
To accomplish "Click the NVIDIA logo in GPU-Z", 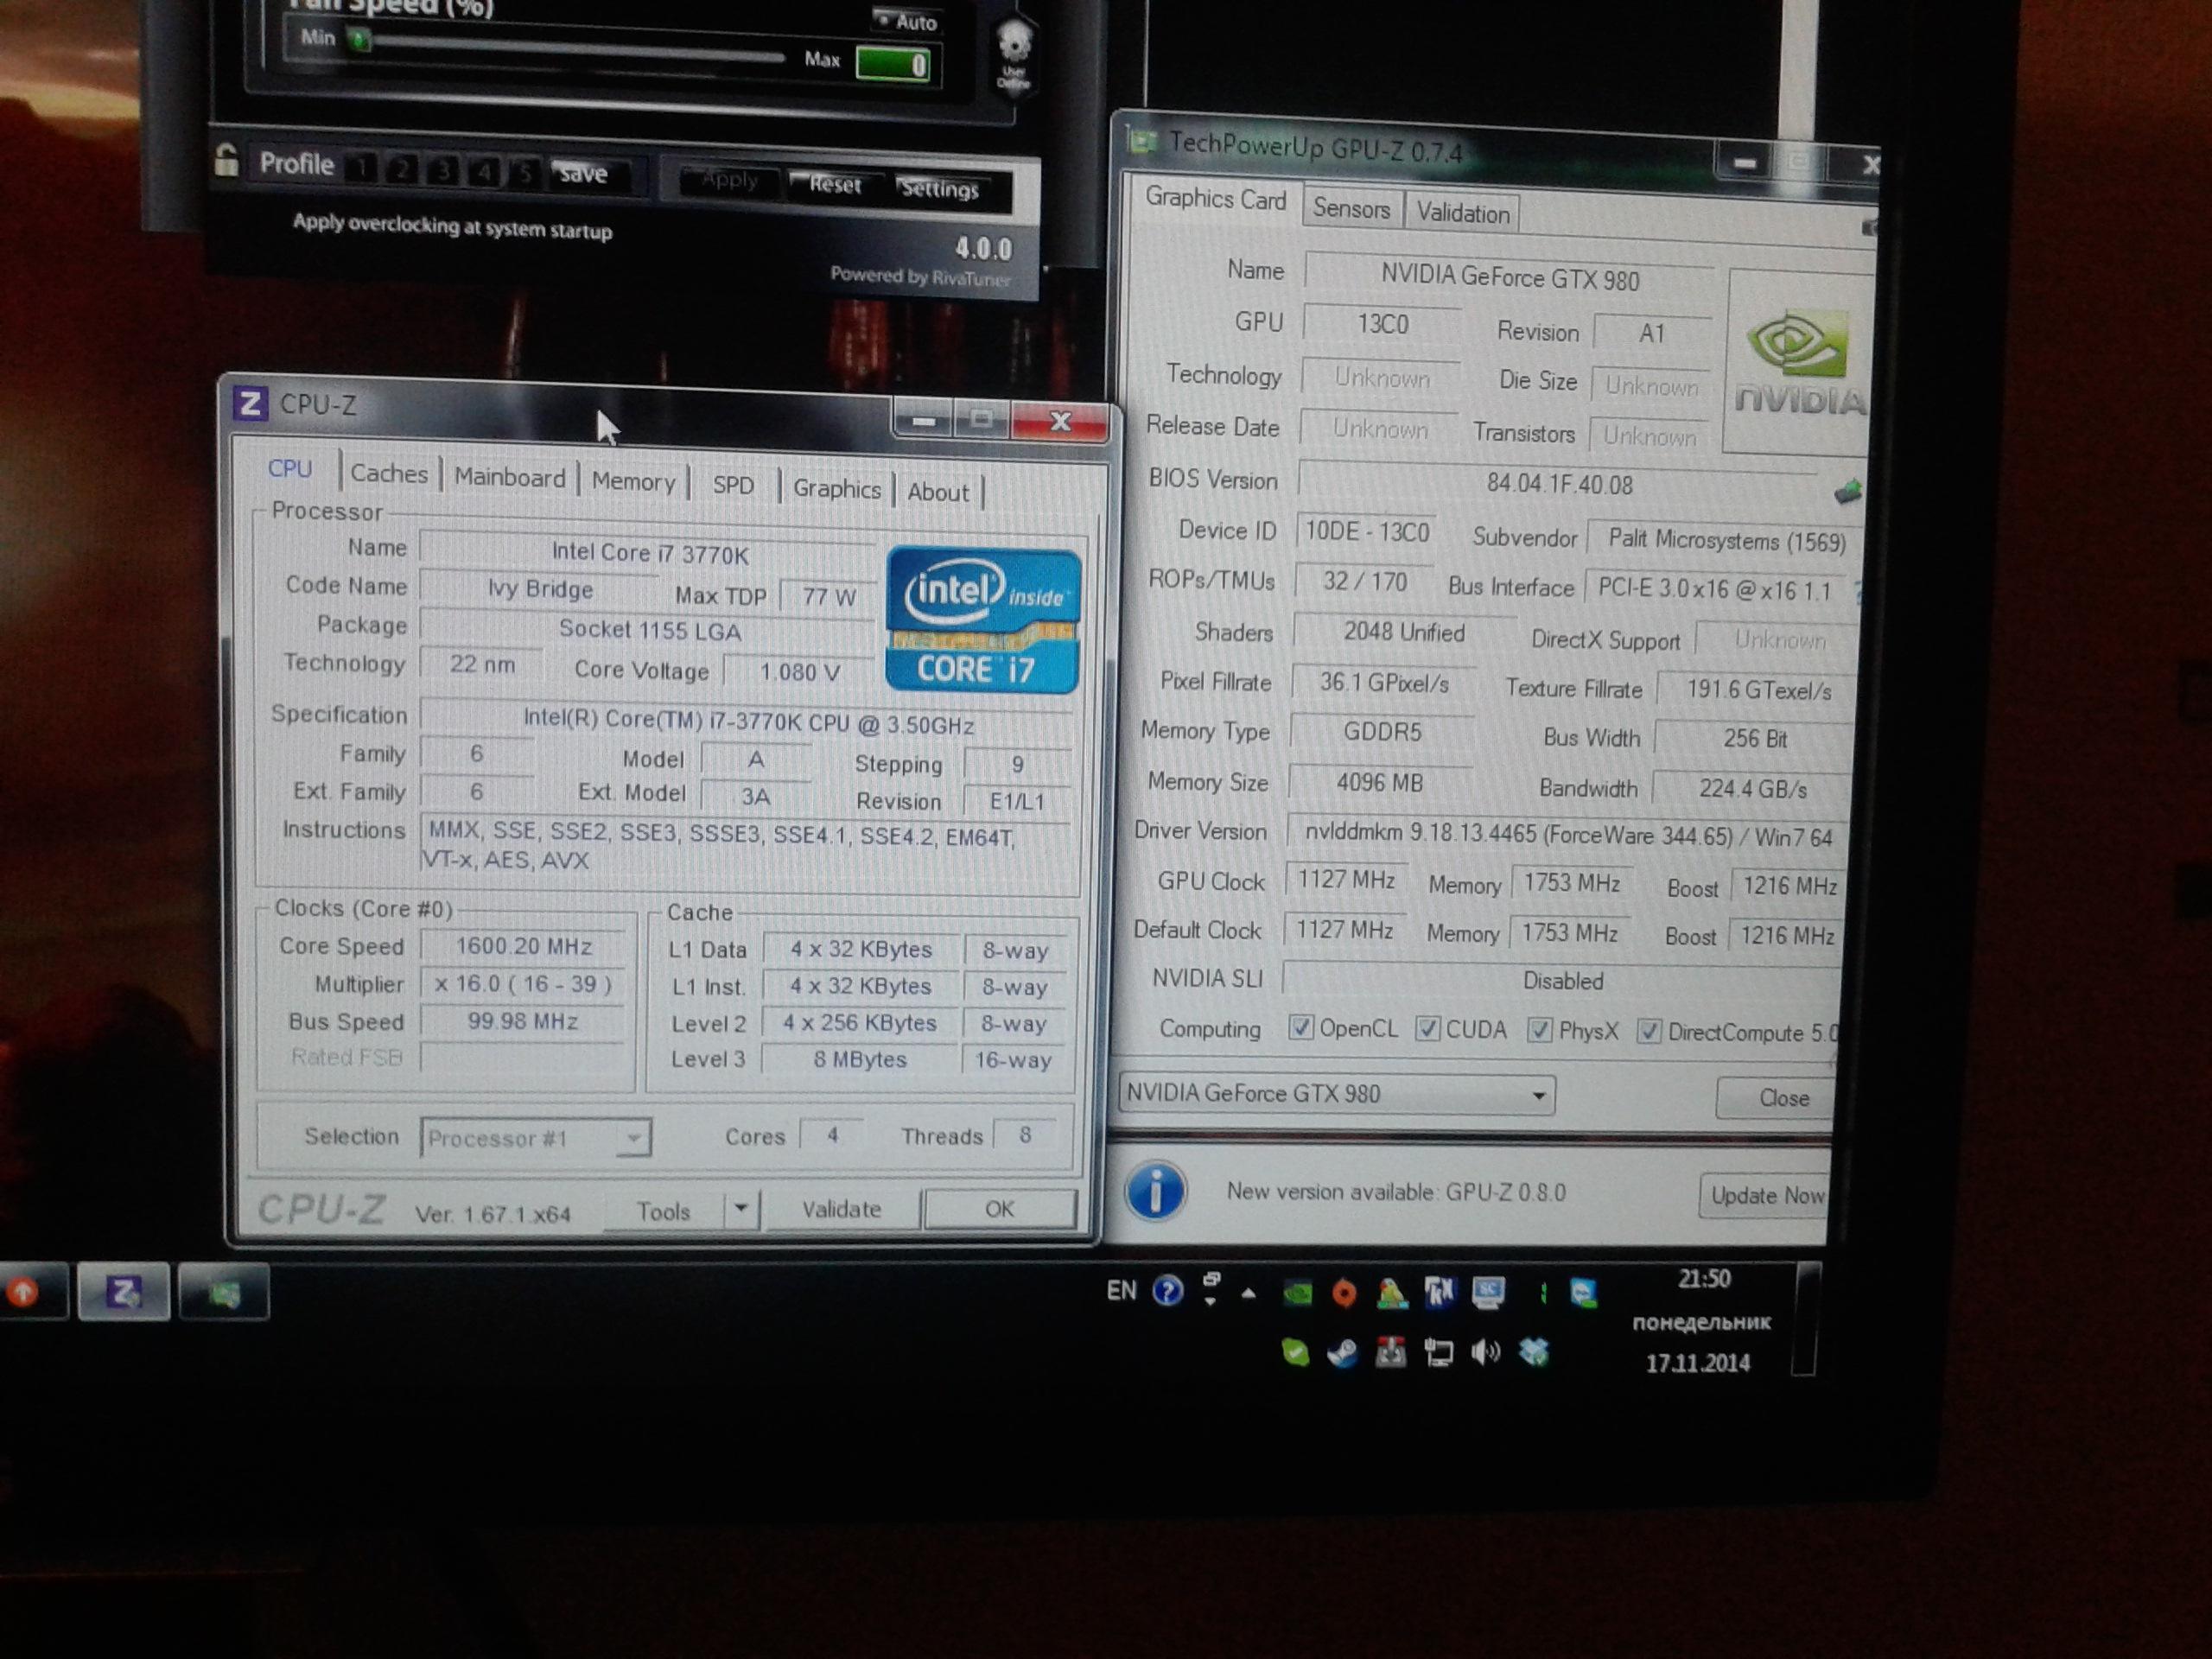I will pyautogui.click(x=1798, y=363).
